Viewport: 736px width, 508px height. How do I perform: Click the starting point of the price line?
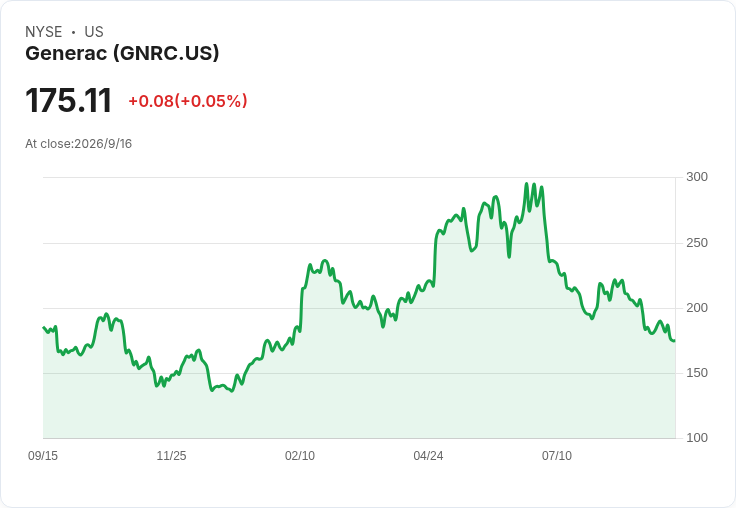[44, 327]
